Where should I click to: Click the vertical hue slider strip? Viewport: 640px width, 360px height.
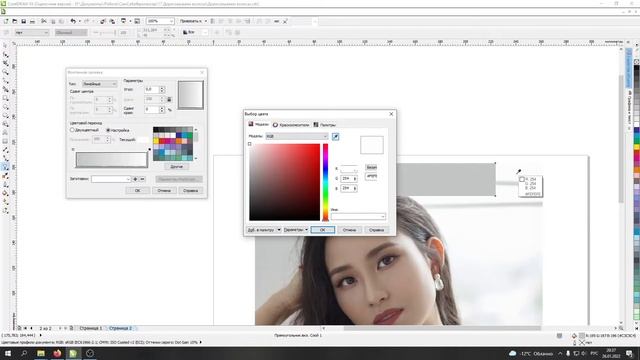[x=325, y=182]
